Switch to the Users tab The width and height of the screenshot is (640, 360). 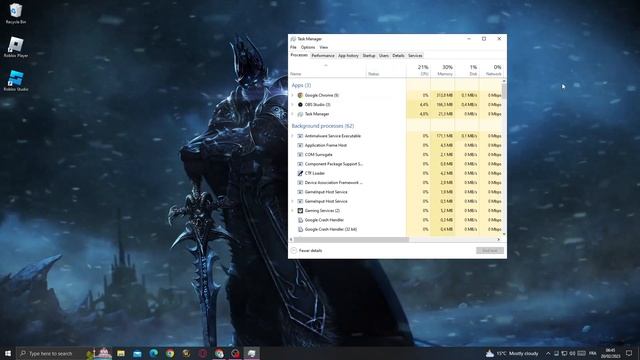(x=384, y=56)
